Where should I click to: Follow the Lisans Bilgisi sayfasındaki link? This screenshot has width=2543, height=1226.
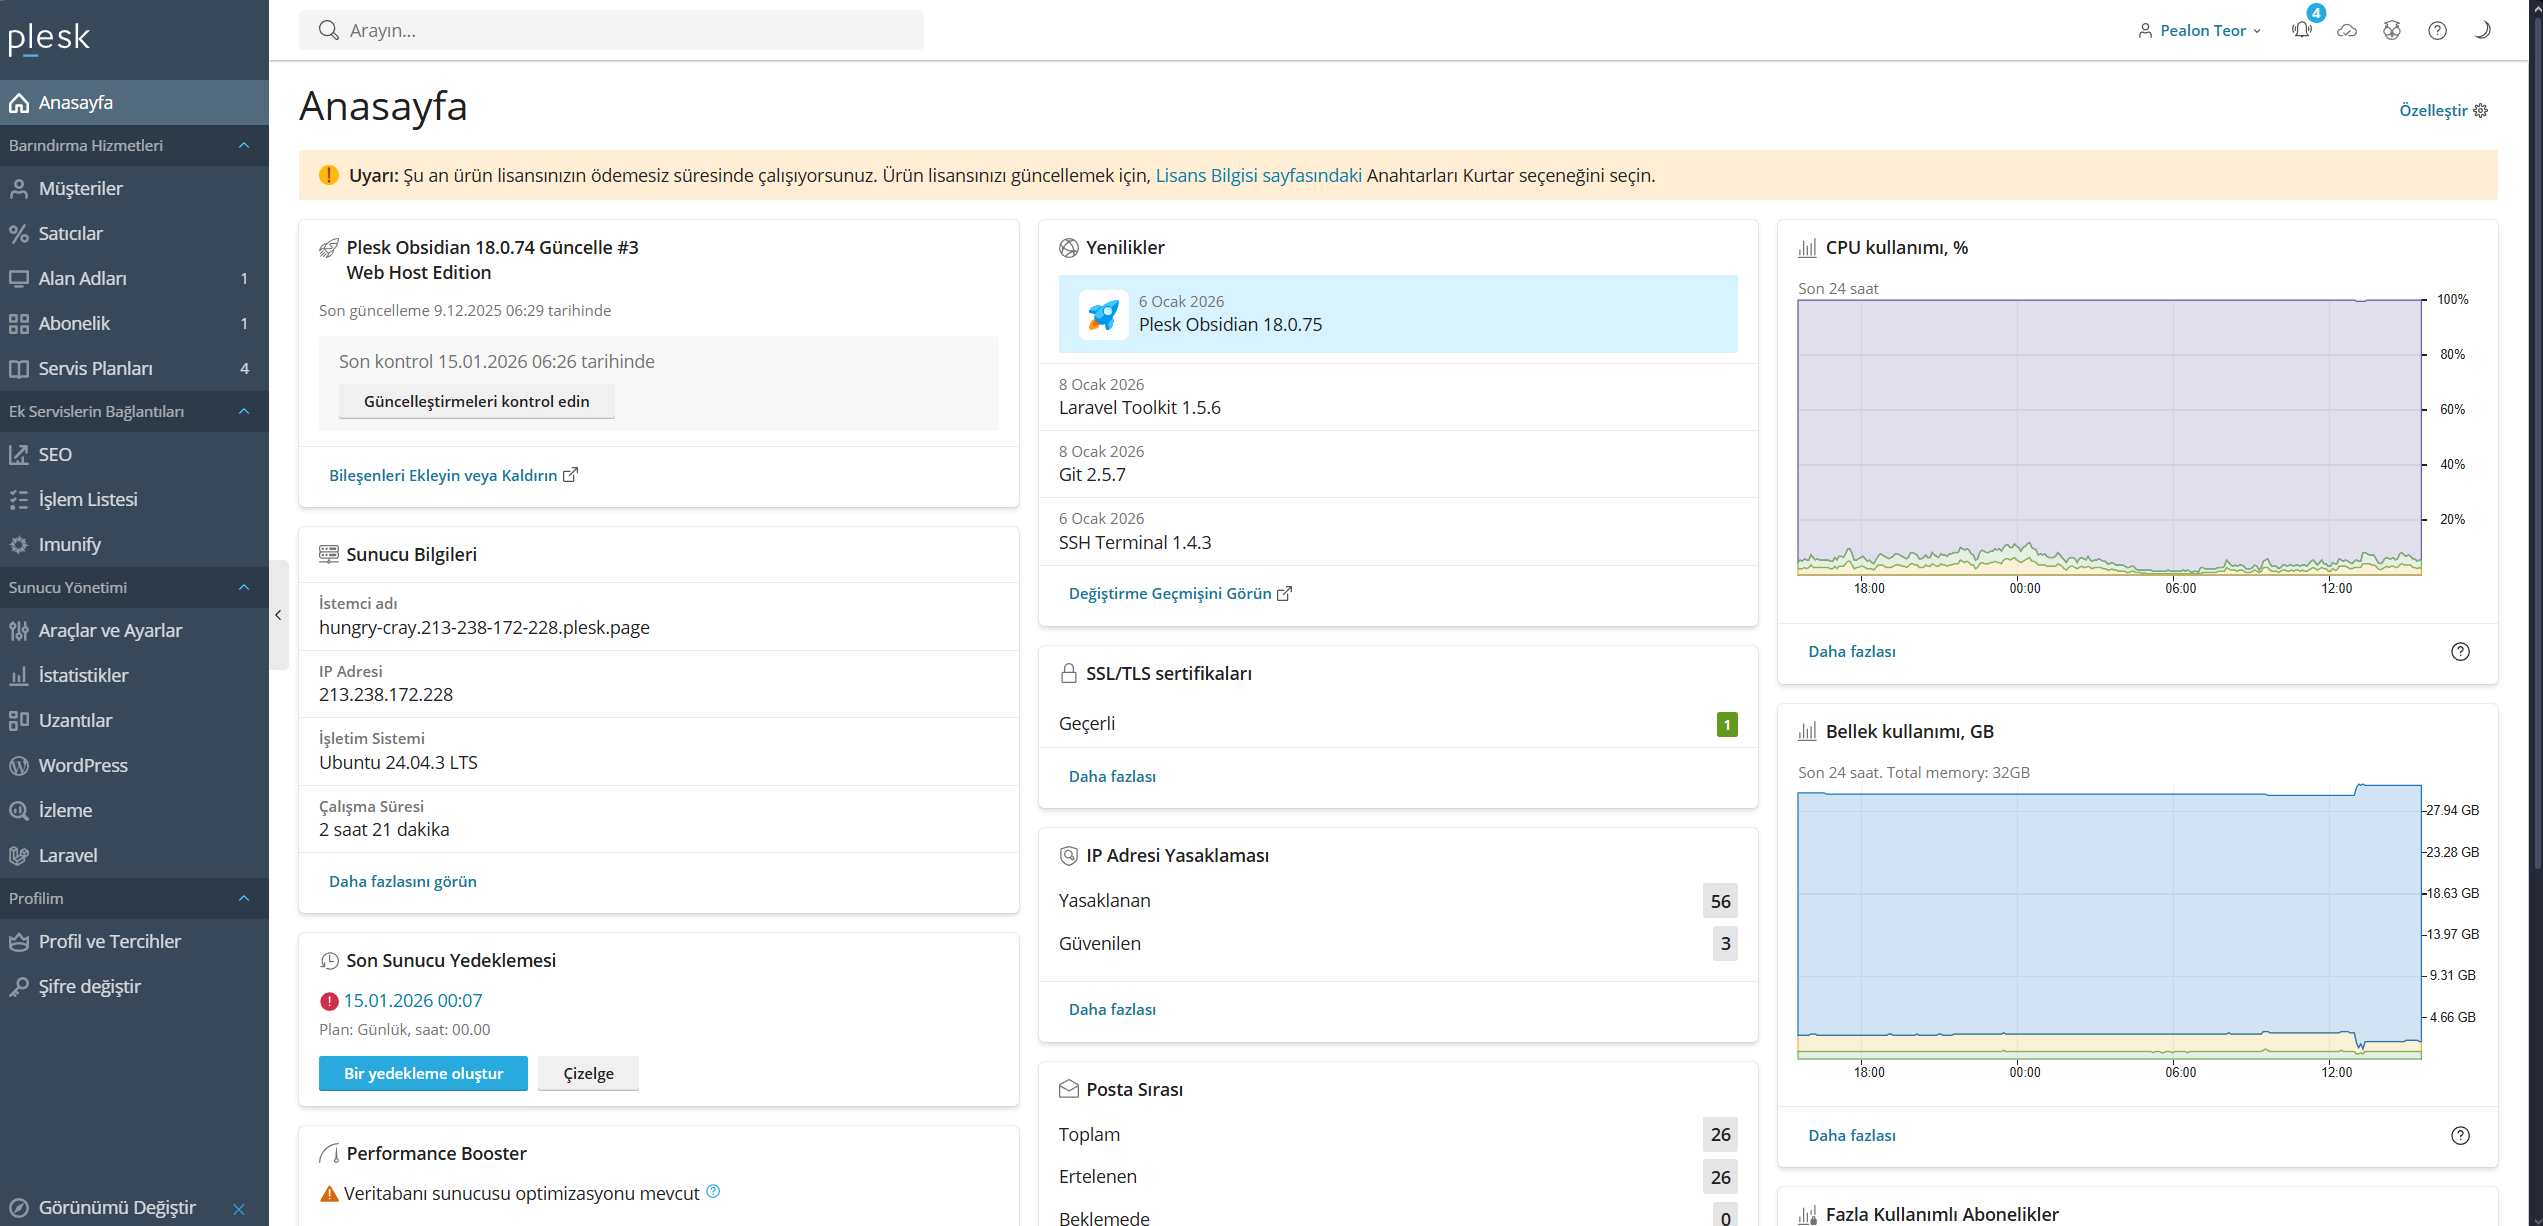[1258, 175]
